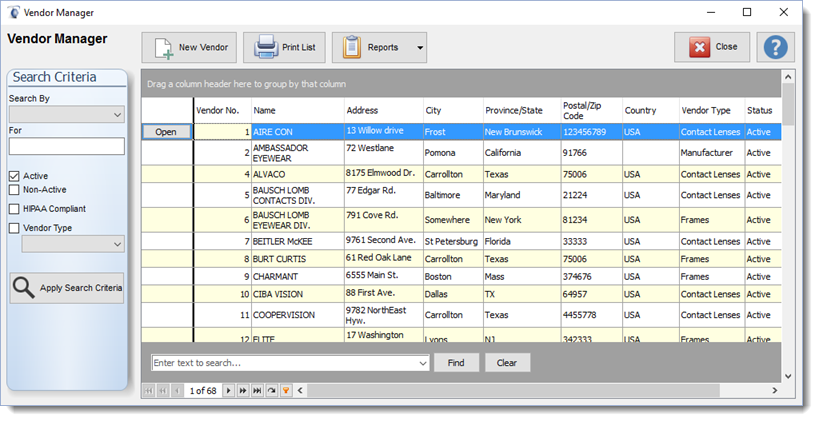Click the New Brunswick province cell
This screenshot has height=421, width=818.
click(522, 132)
